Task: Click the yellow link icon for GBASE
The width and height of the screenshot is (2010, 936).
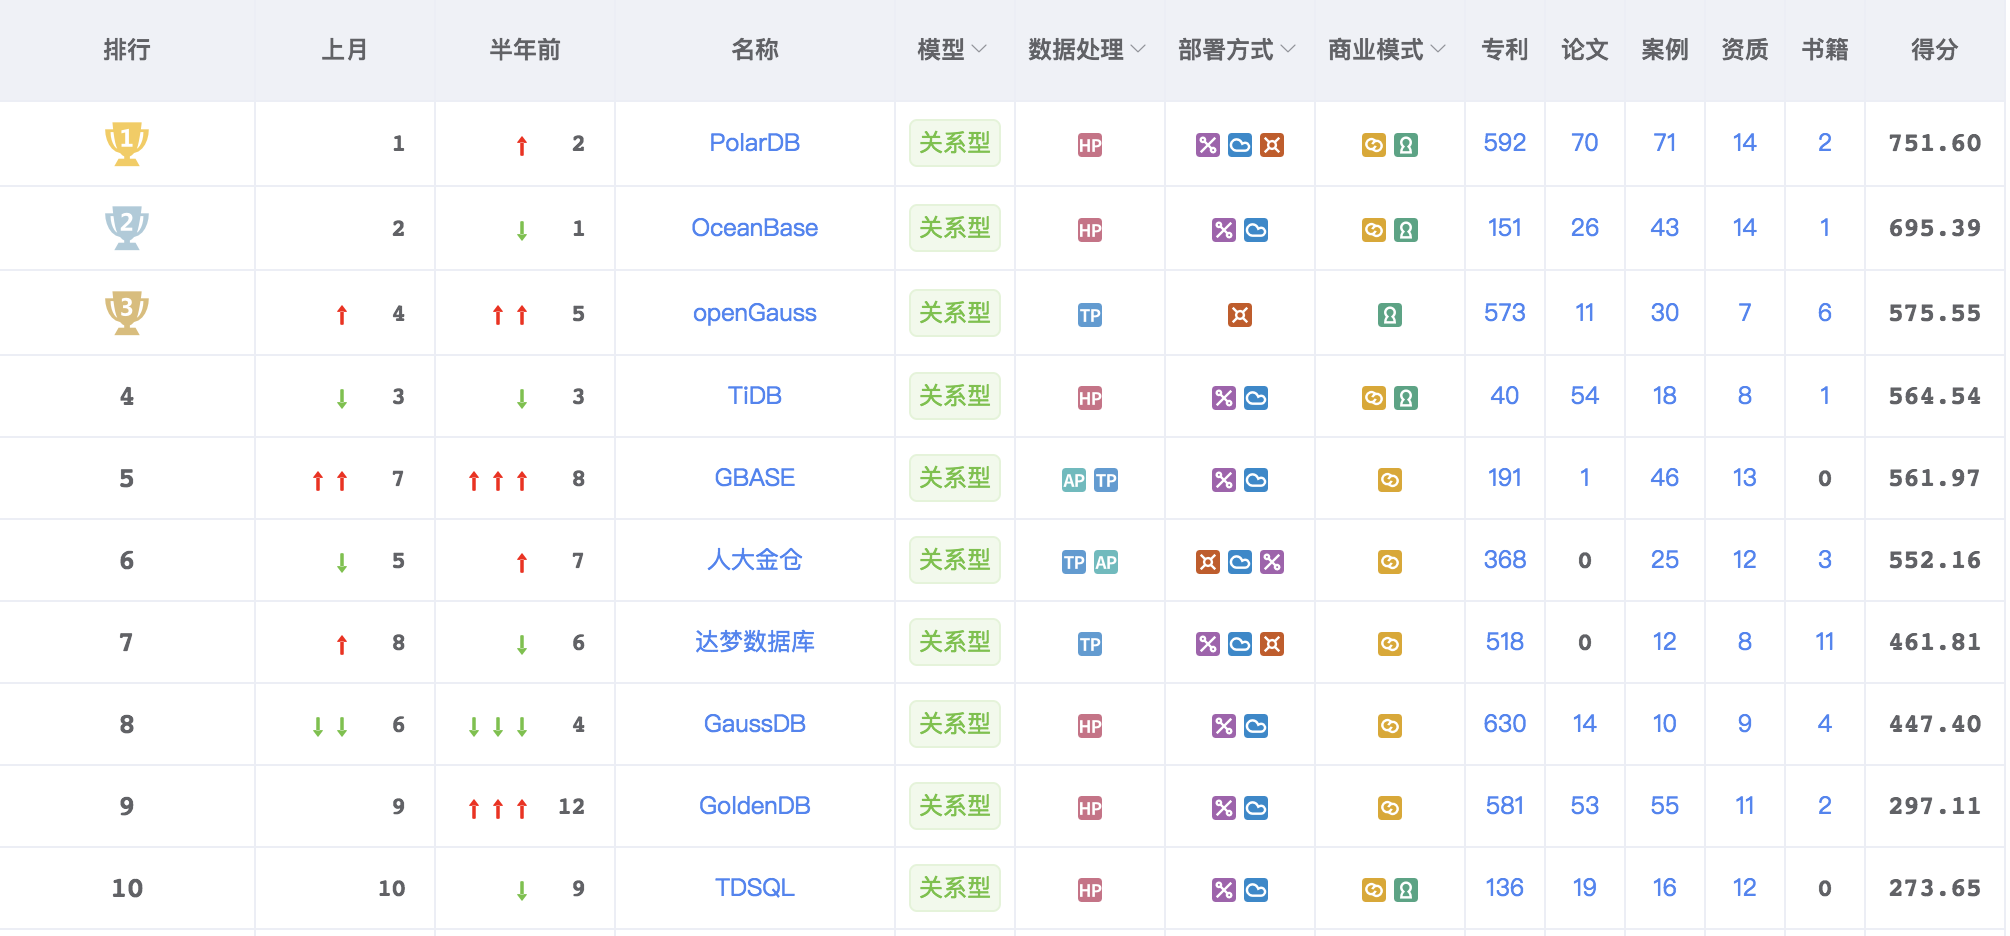Action: tap(1390, 480)
